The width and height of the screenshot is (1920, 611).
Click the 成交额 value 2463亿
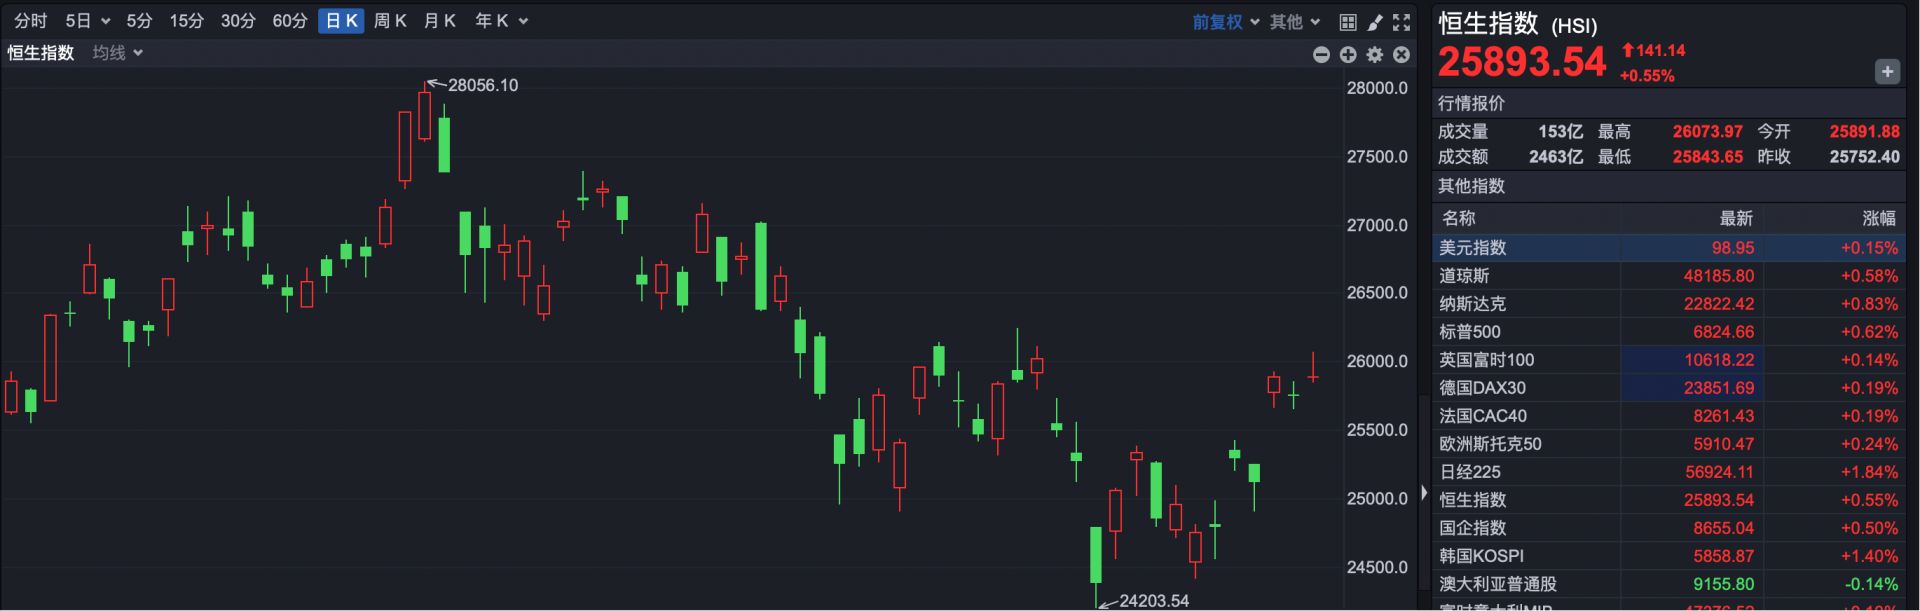point(1558,157)
